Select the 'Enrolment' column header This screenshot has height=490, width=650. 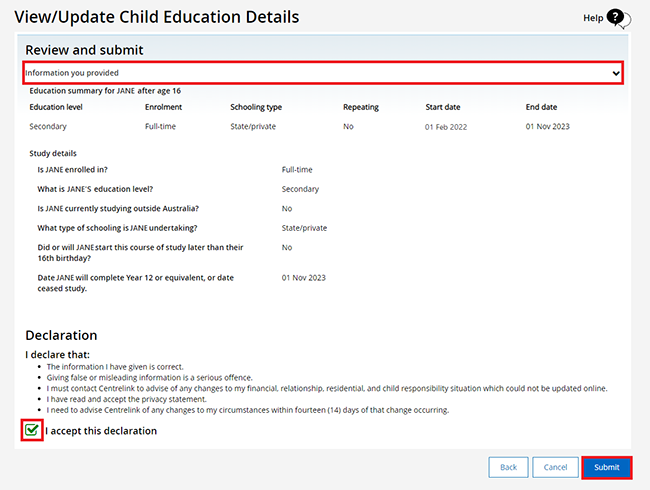click(x=163, y=106)
